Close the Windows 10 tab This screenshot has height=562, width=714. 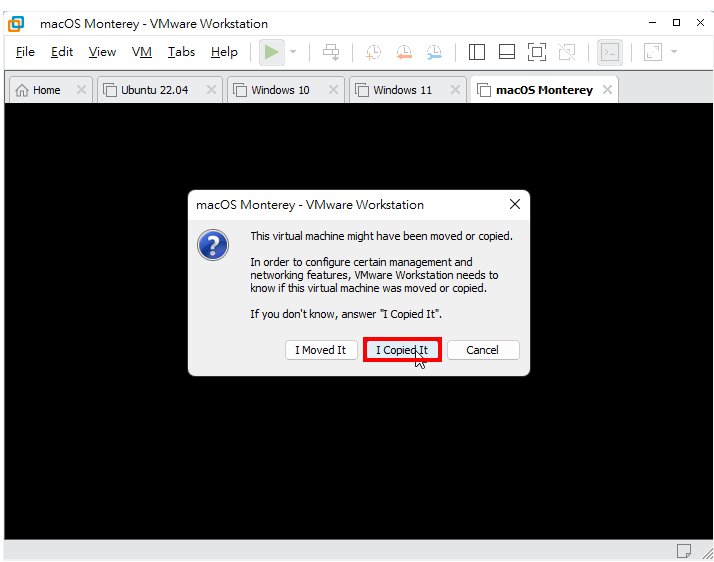[x=333, y=90]
